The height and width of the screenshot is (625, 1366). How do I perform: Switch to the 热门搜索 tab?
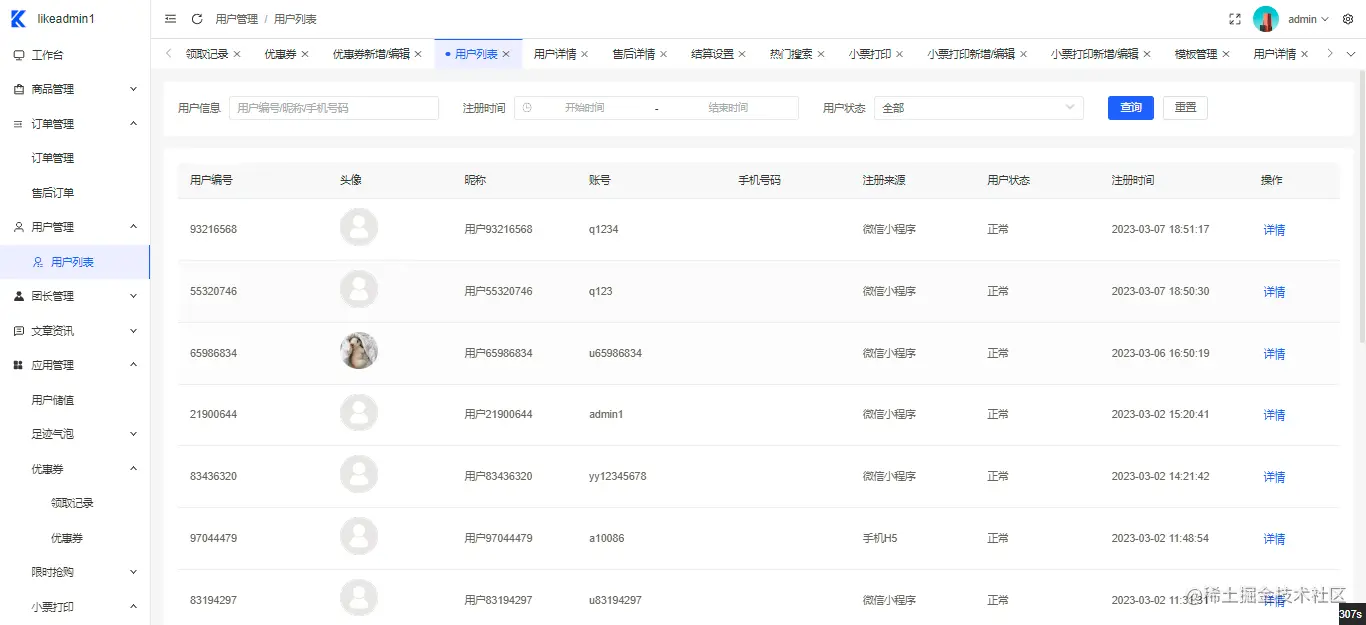pyautogui.click(x=791, y=54)
